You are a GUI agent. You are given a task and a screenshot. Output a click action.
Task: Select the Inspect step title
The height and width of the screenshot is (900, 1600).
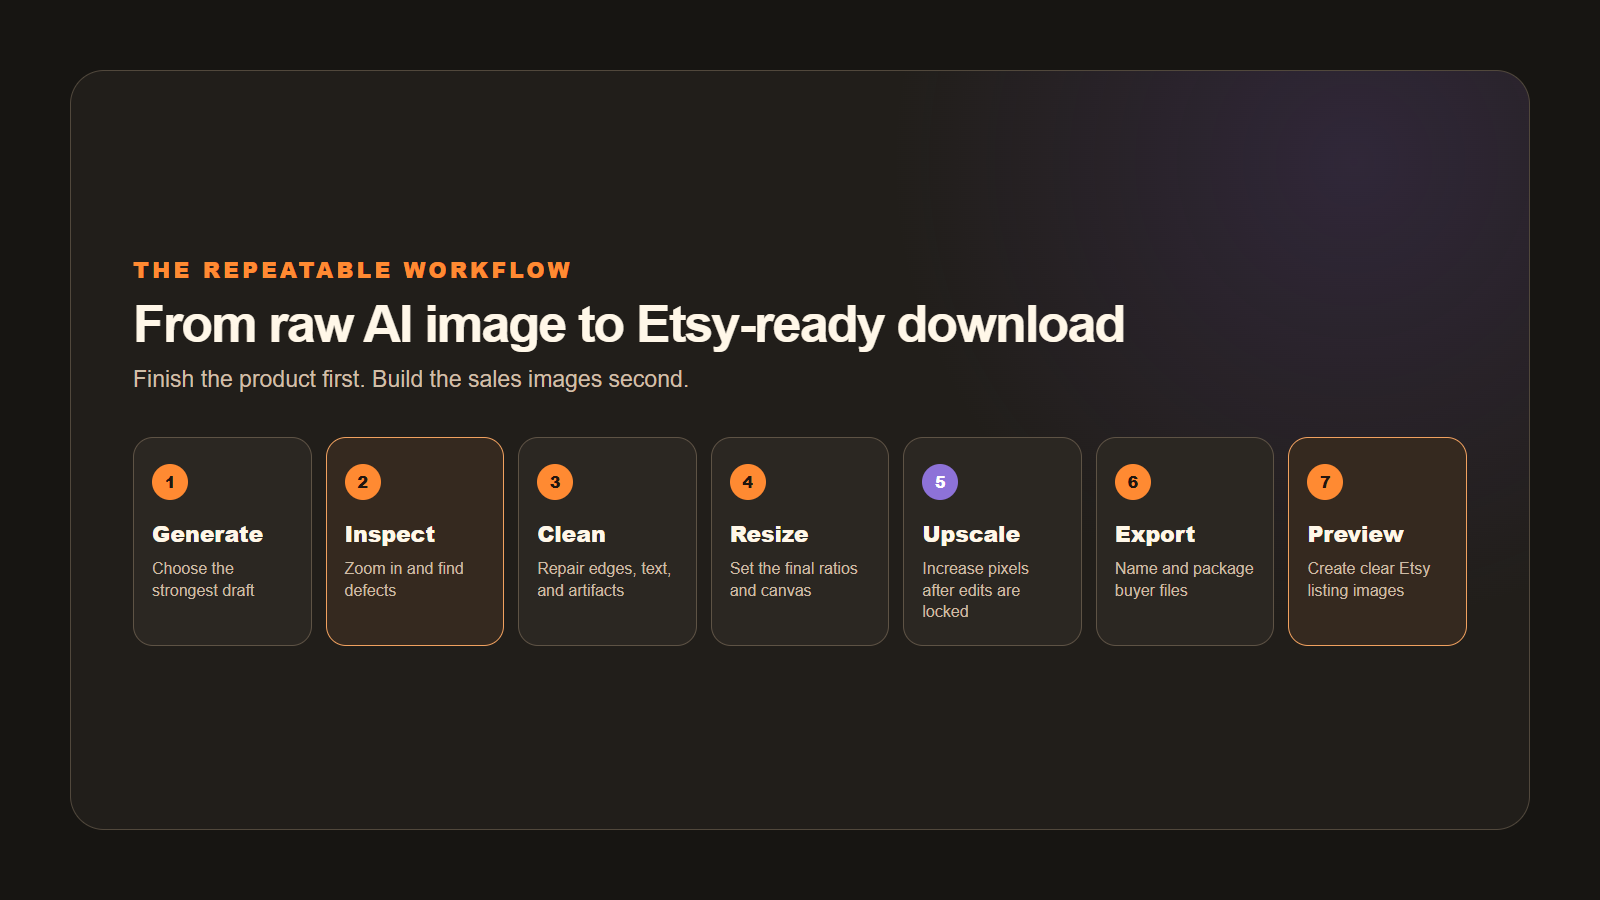pyautogui.click(x=390, y=535)
